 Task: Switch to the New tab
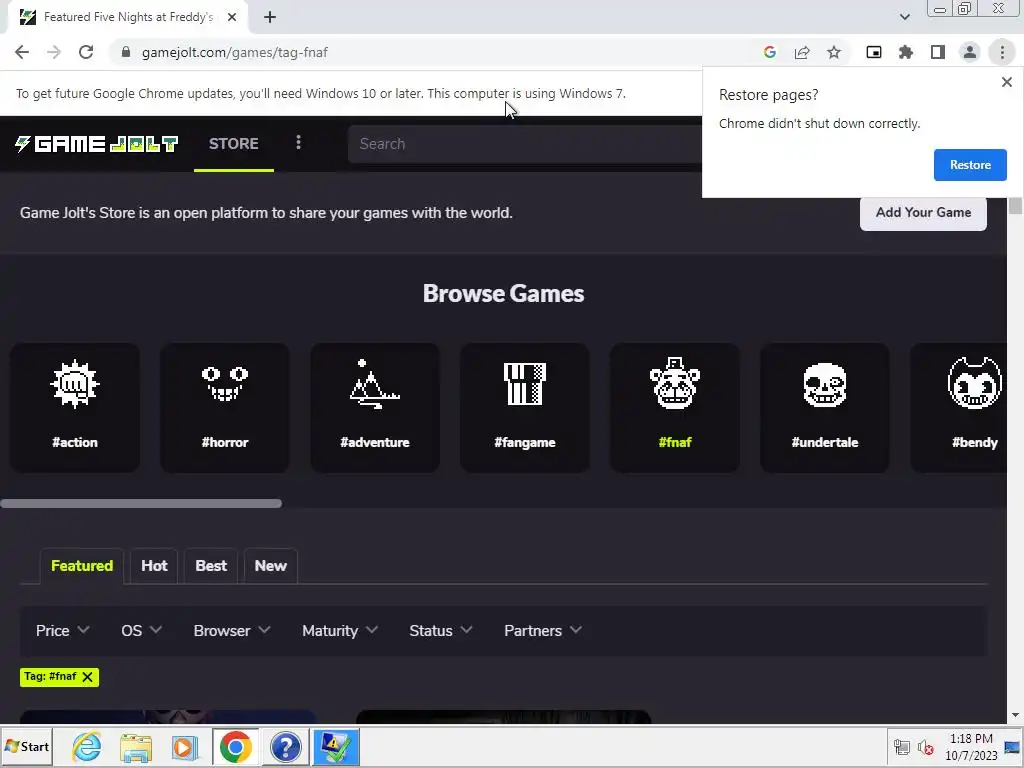pyautogui.click(x=270, y=566)
